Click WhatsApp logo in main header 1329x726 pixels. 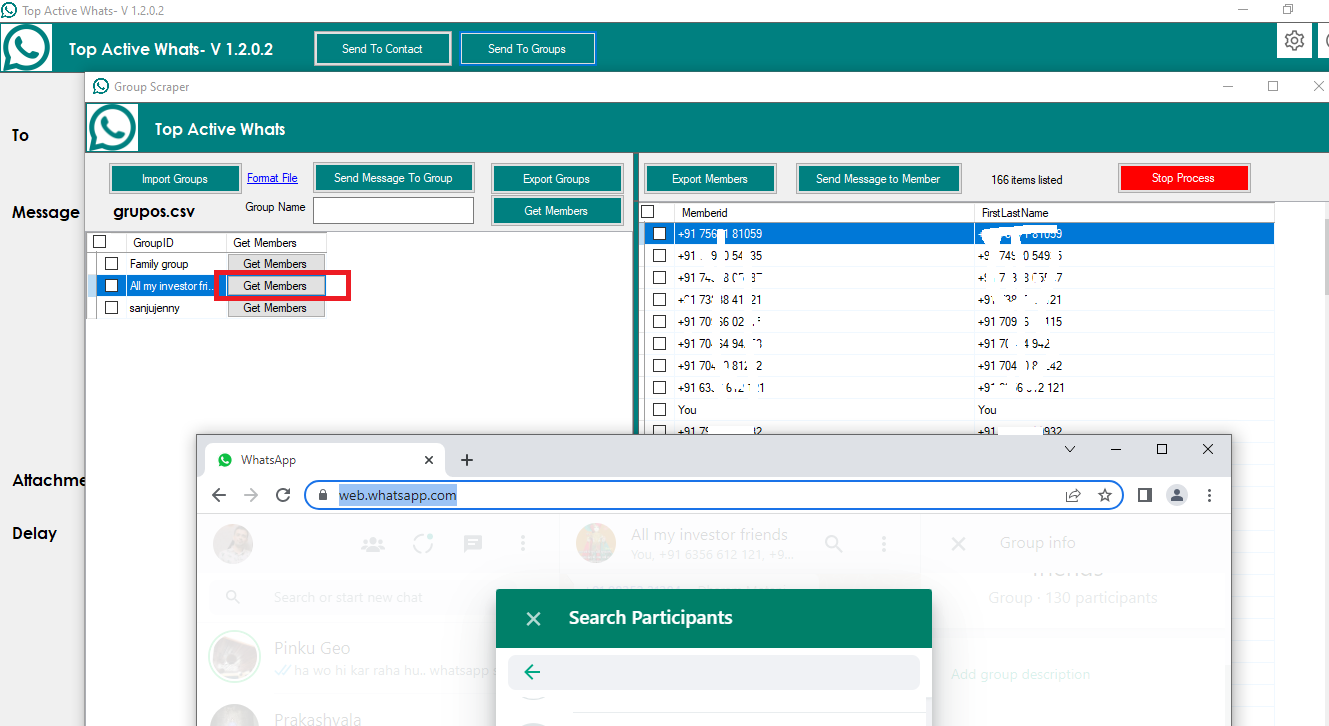[x=26, y=47]
